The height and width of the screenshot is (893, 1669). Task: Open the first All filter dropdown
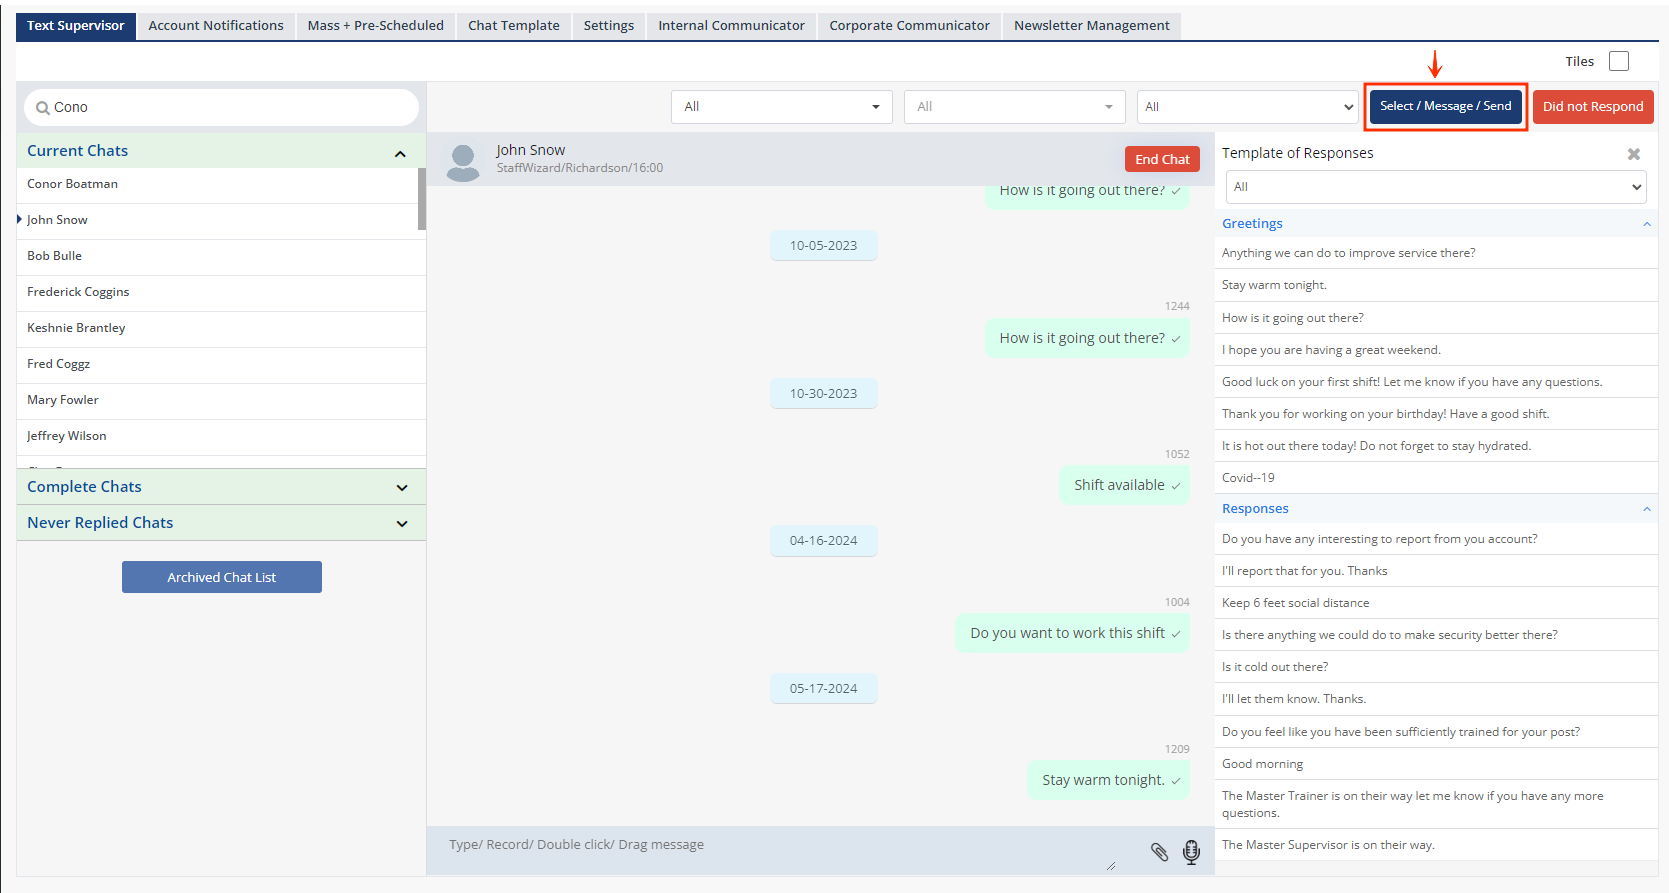(x=781, y=107)
